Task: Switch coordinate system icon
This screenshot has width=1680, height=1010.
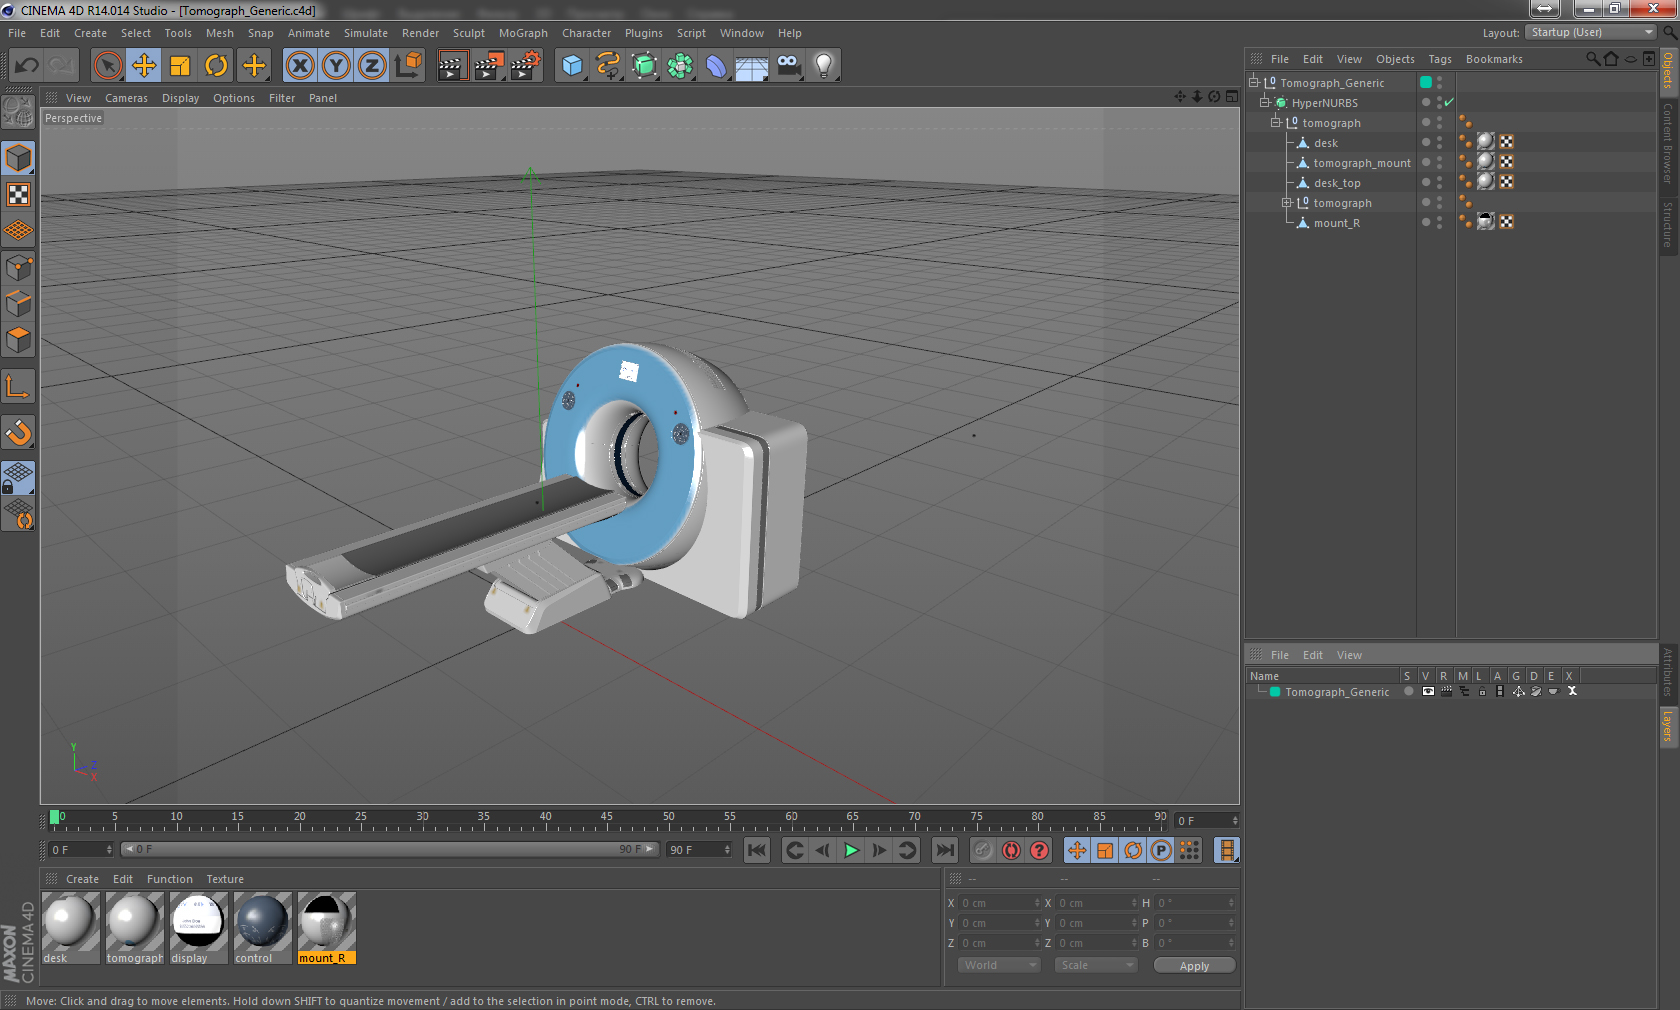Action: tap(408, 66)
